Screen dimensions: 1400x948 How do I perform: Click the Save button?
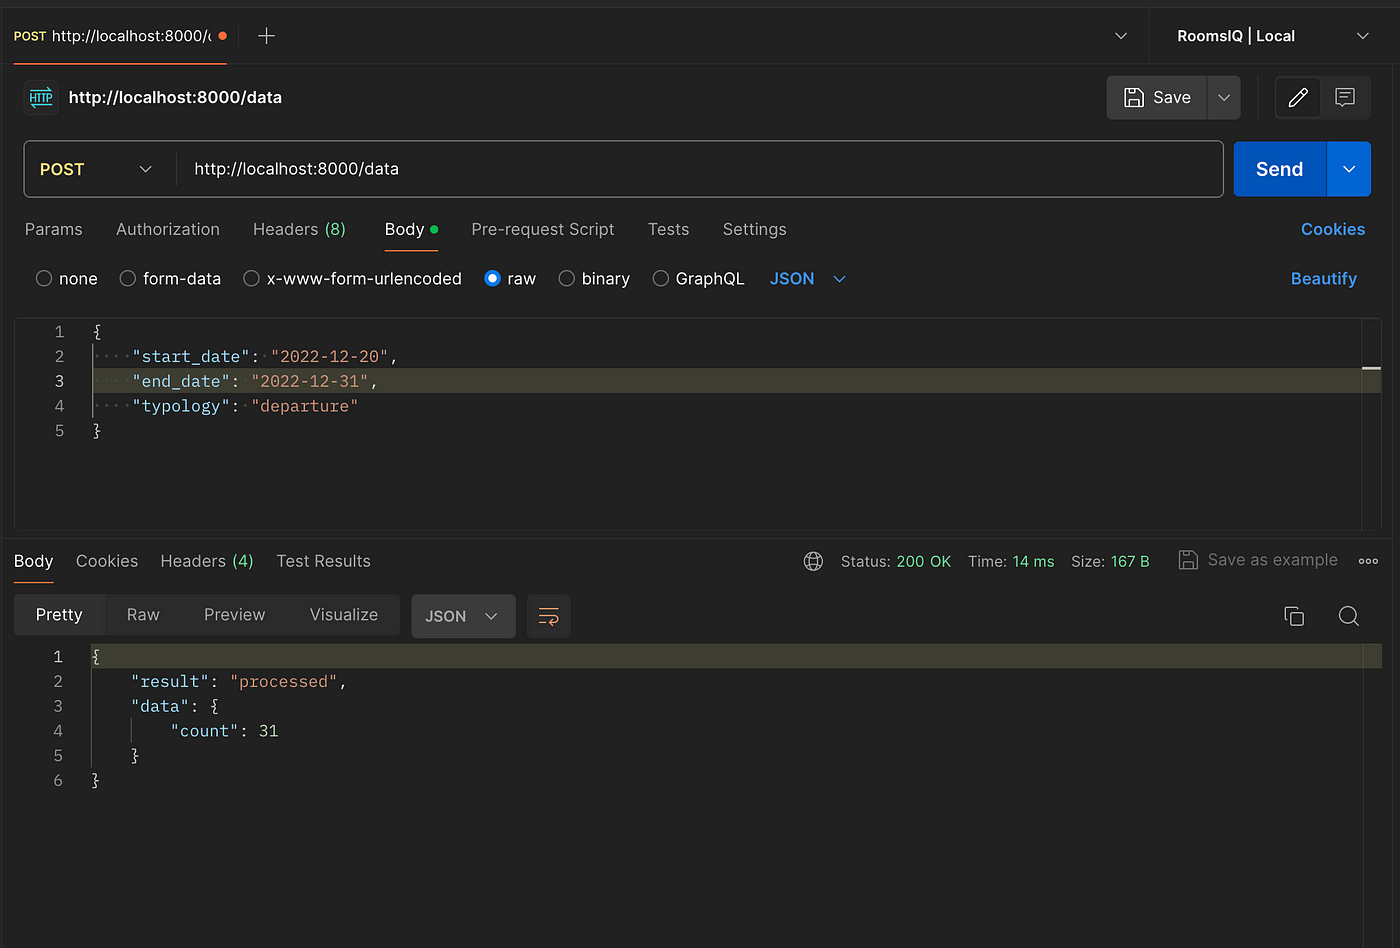coord(1157,97)
